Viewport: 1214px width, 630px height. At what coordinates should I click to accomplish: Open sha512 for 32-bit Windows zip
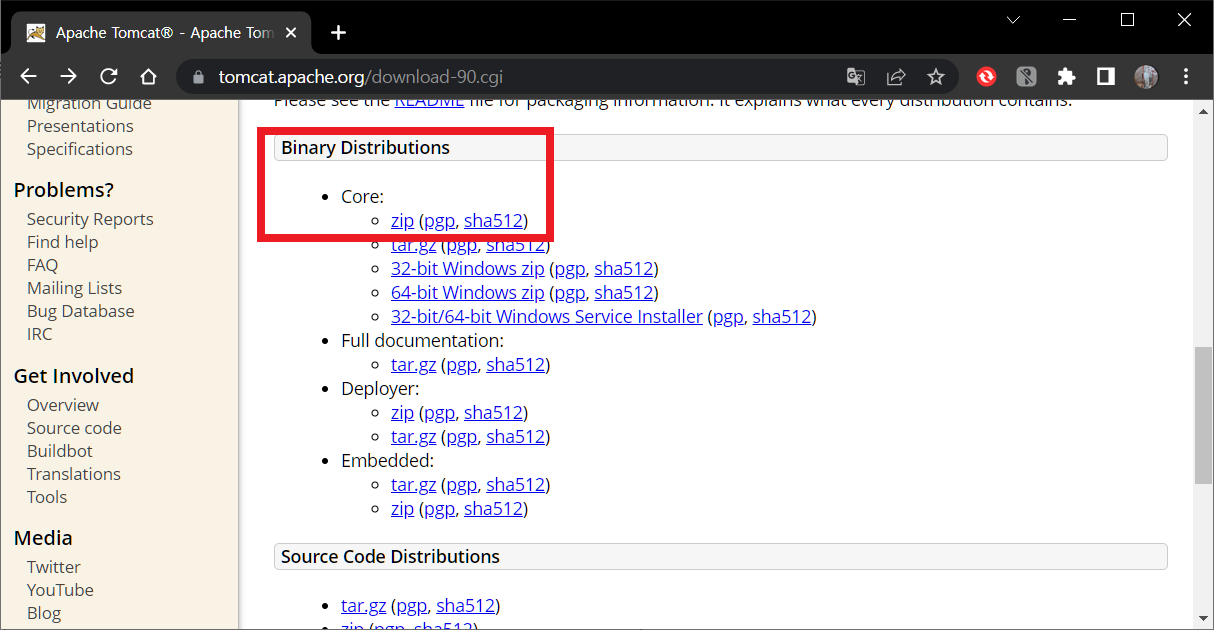point(624,269)
